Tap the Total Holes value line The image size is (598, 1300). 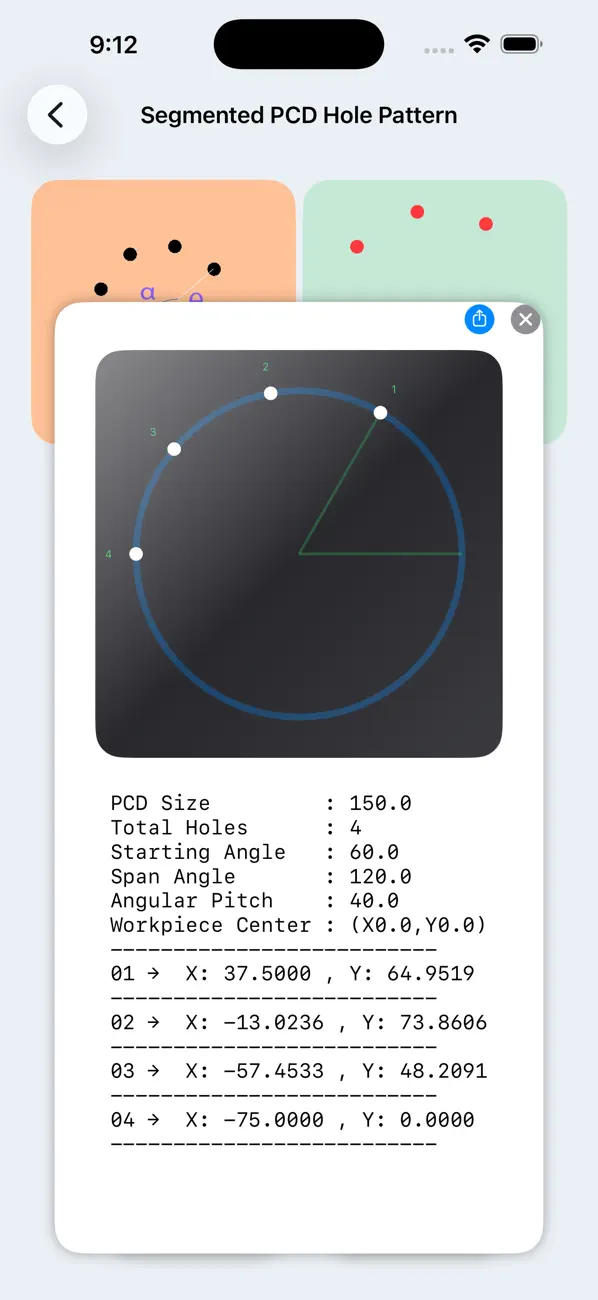(236, 828)
